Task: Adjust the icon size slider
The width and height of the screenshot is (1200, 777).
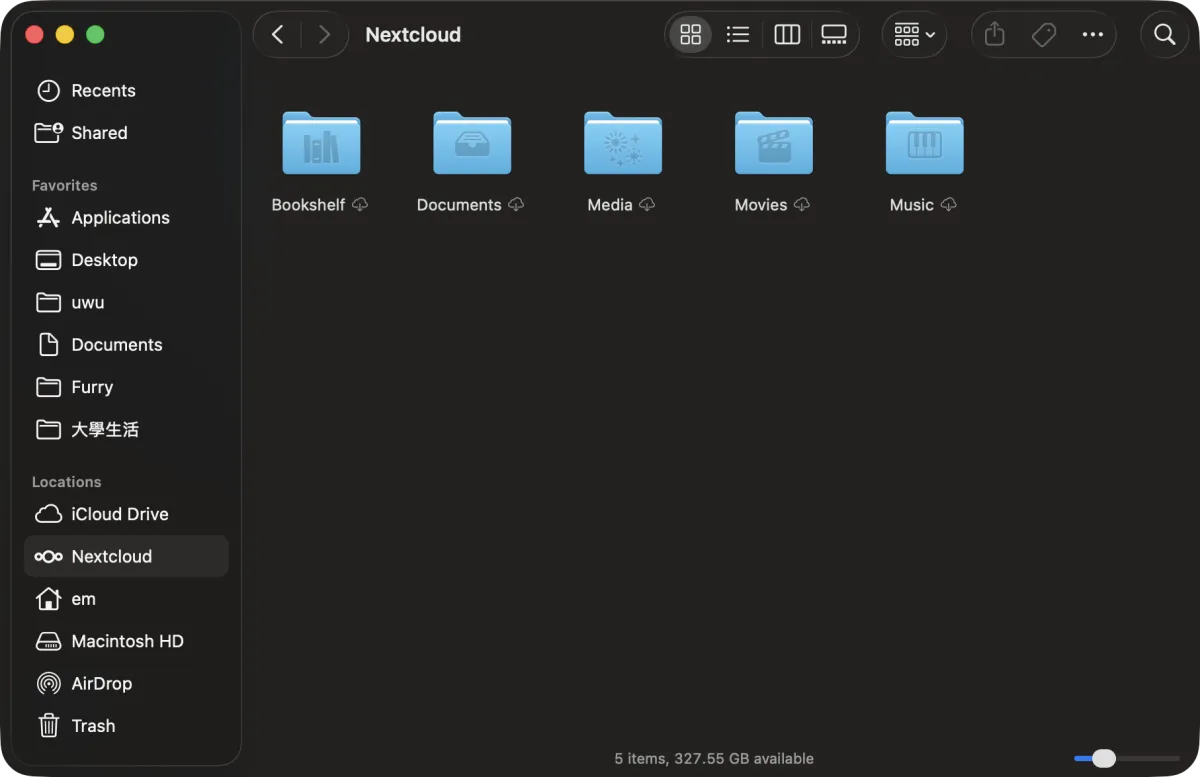Action: coord(1103,758)
